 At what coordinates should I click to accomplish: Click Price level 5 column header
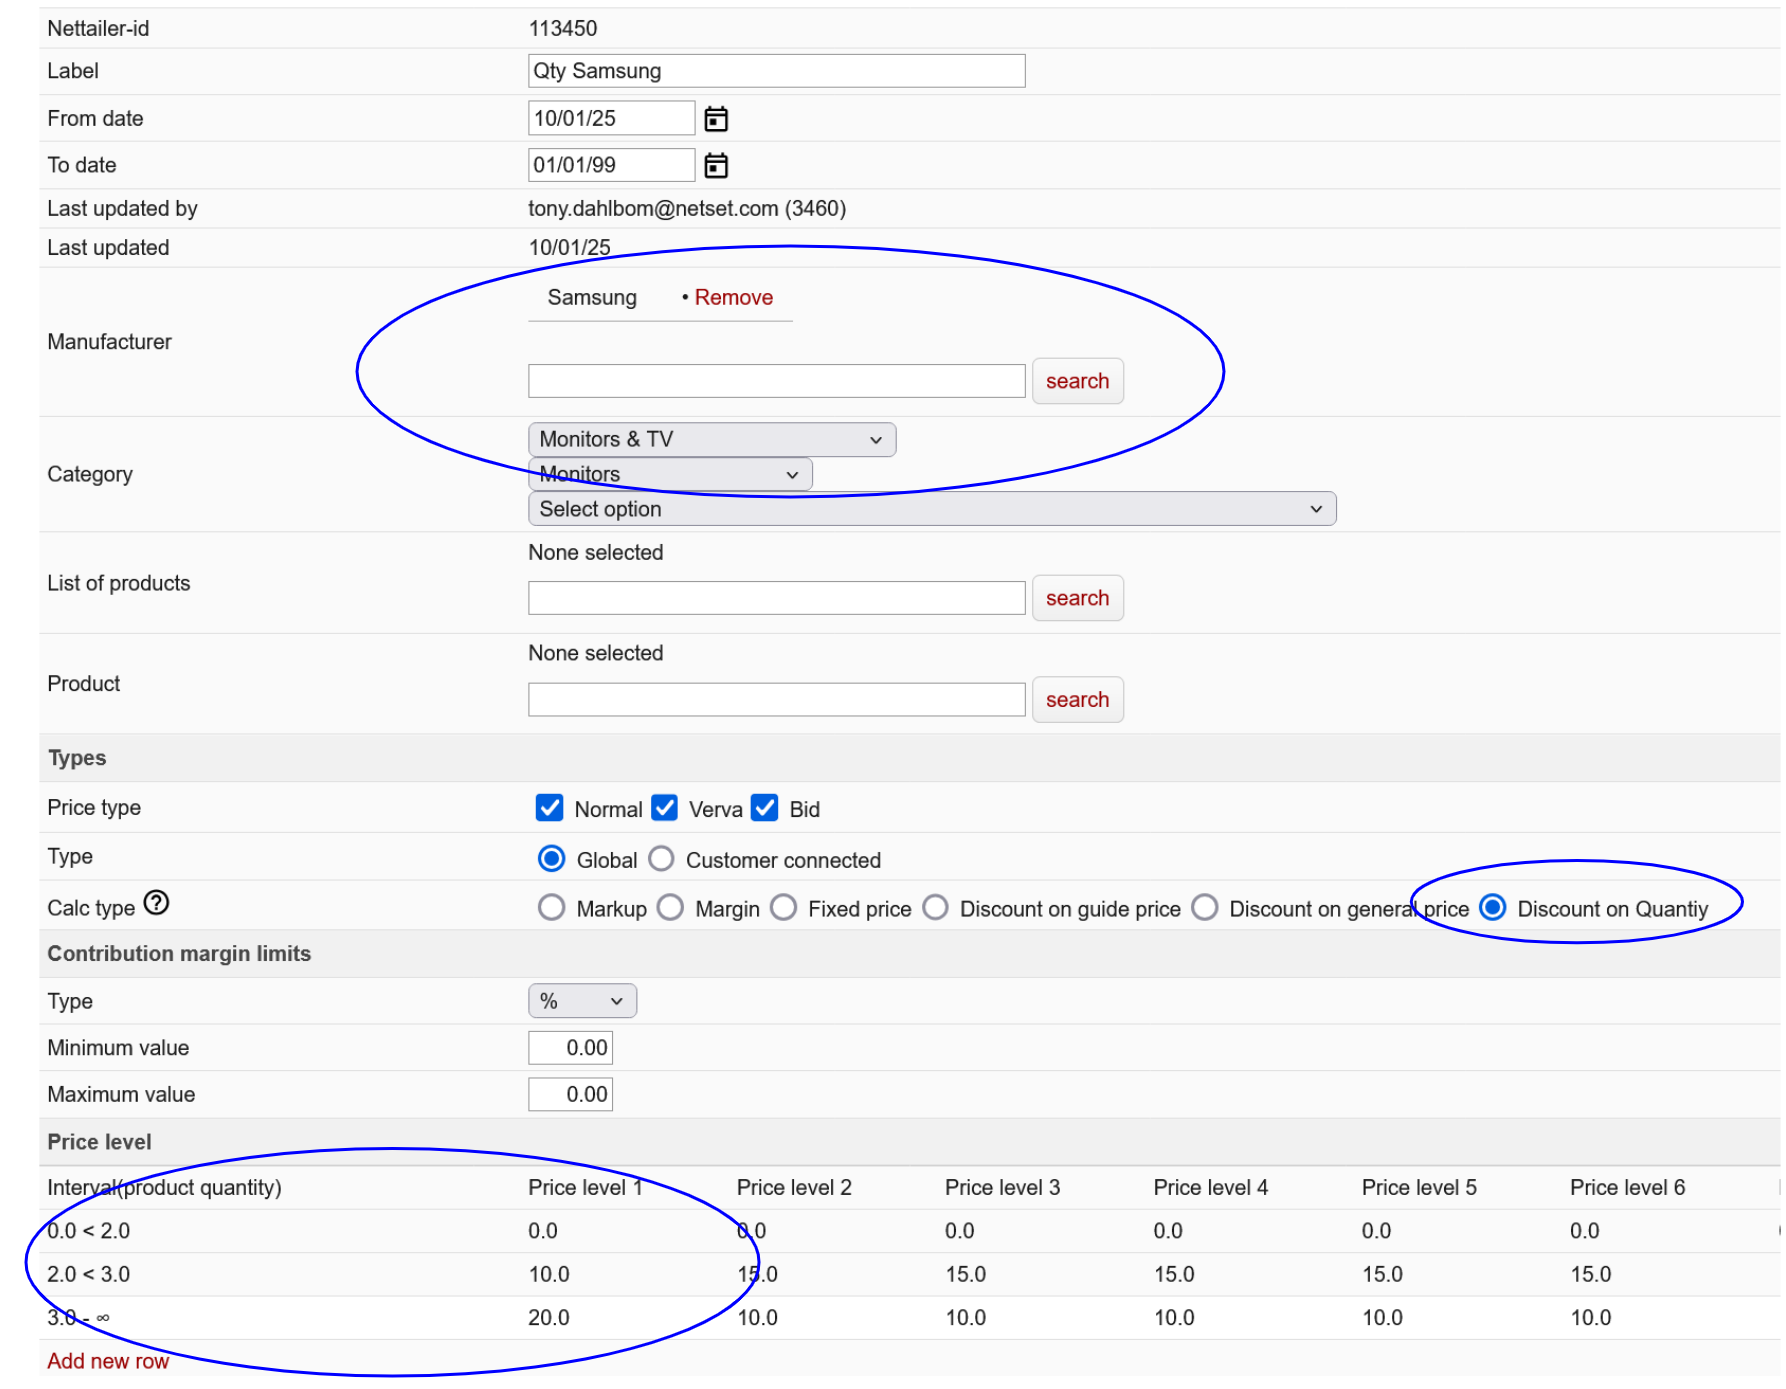point(1419,1188)
